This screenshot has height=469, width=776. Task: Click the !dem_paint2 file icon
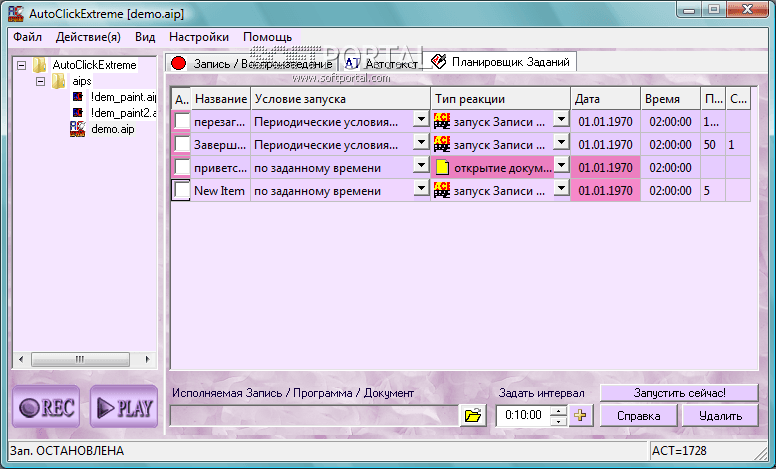pyautogui.click(x=78, y=113)
